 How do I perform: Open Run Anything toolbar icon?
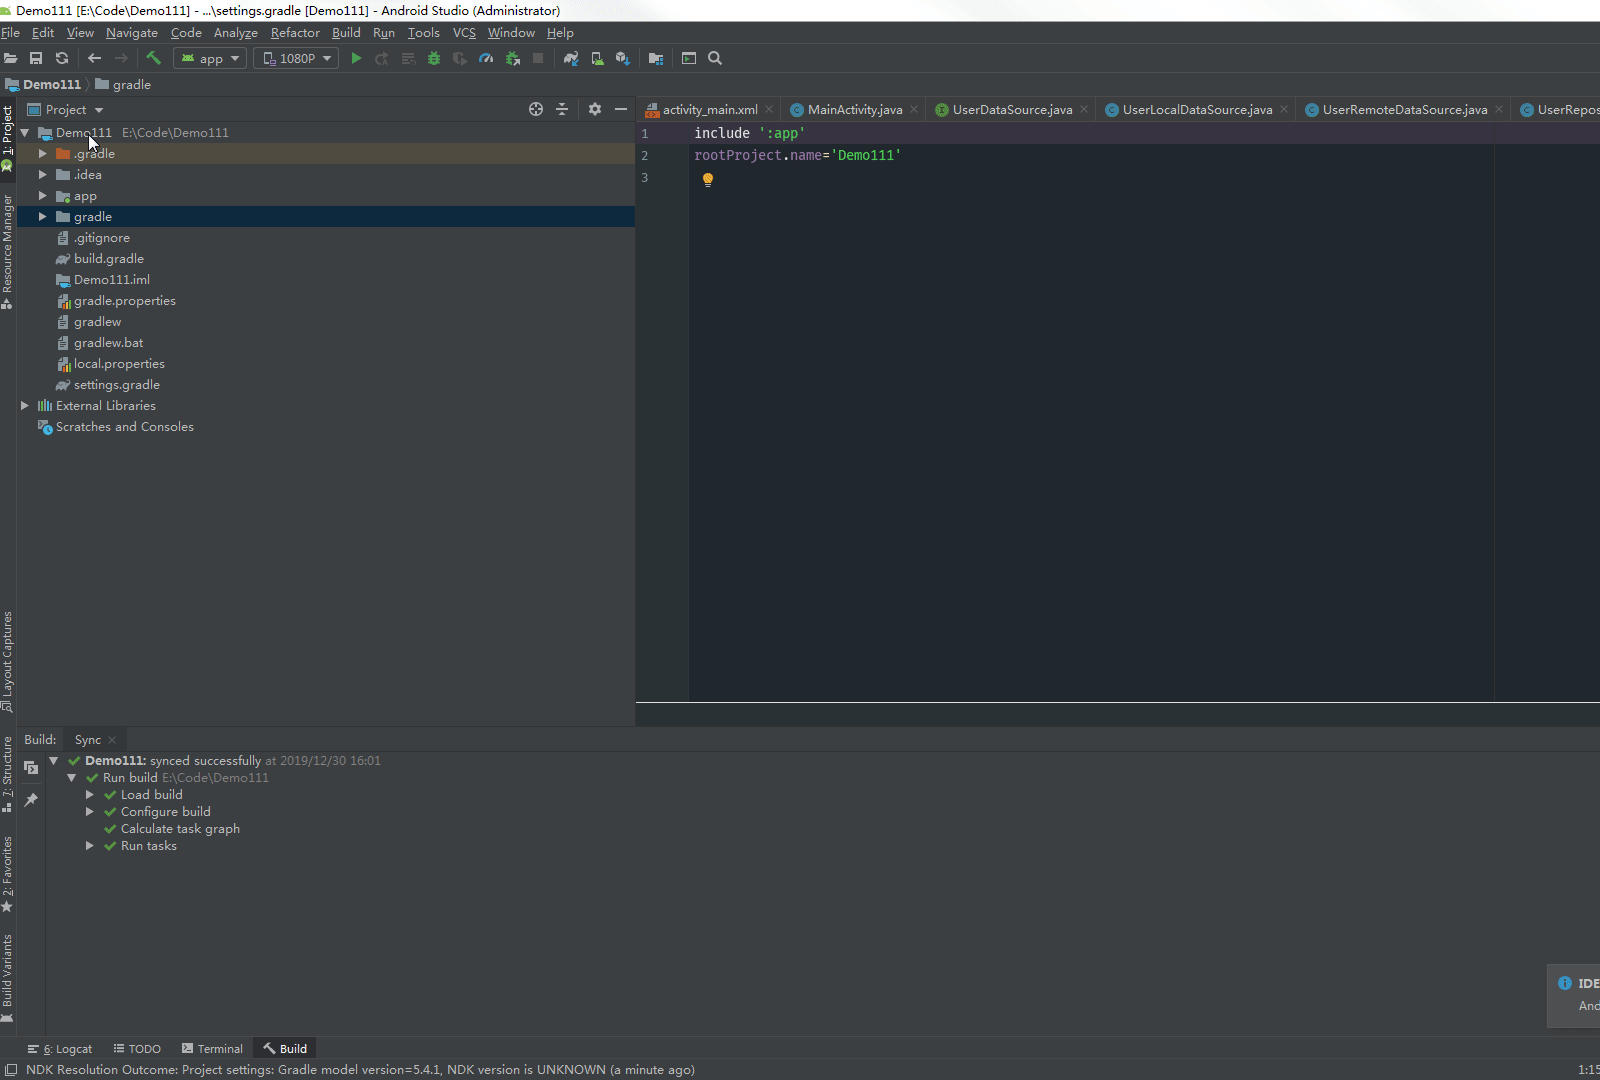pos(689,58)
